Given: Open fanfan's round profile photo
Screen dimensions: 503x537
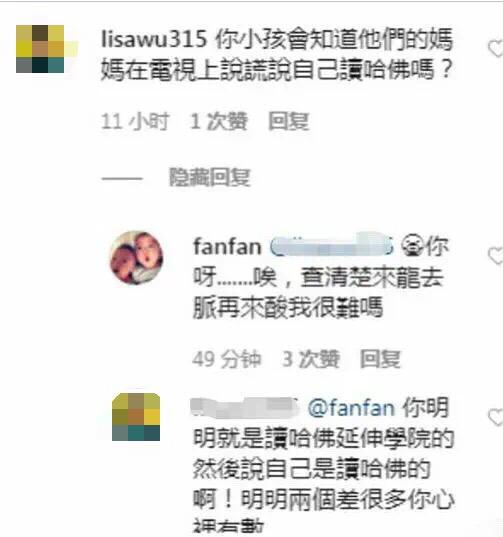Looking at the screenshot, I should (x=137, y=258).
